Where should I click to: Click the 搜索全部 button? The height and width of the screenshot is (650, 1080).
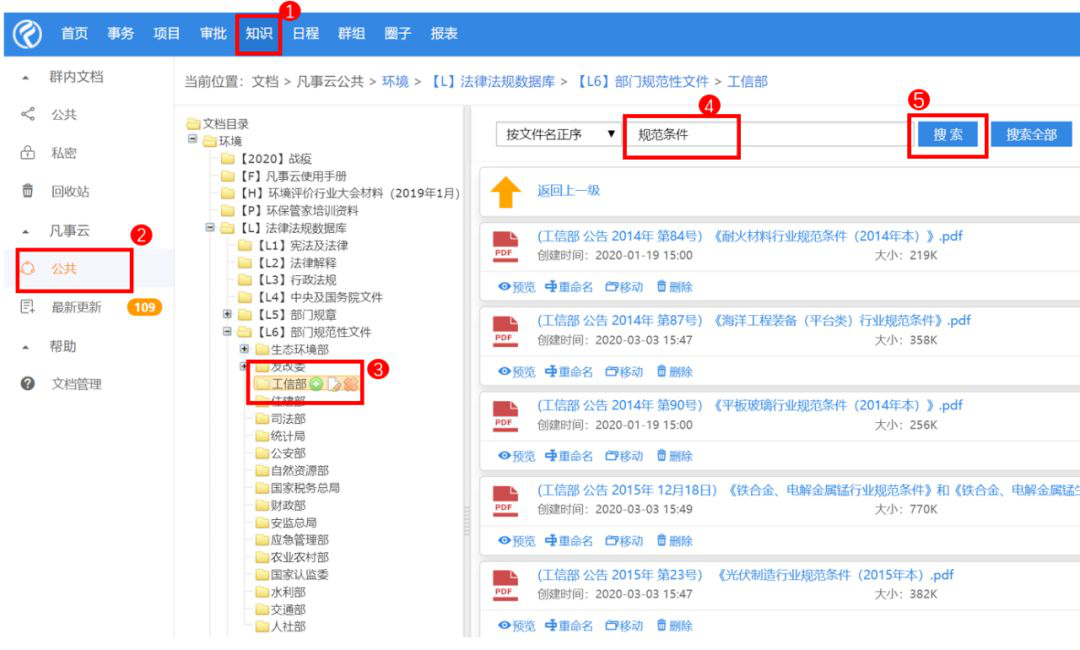(x=1031, y=135)
